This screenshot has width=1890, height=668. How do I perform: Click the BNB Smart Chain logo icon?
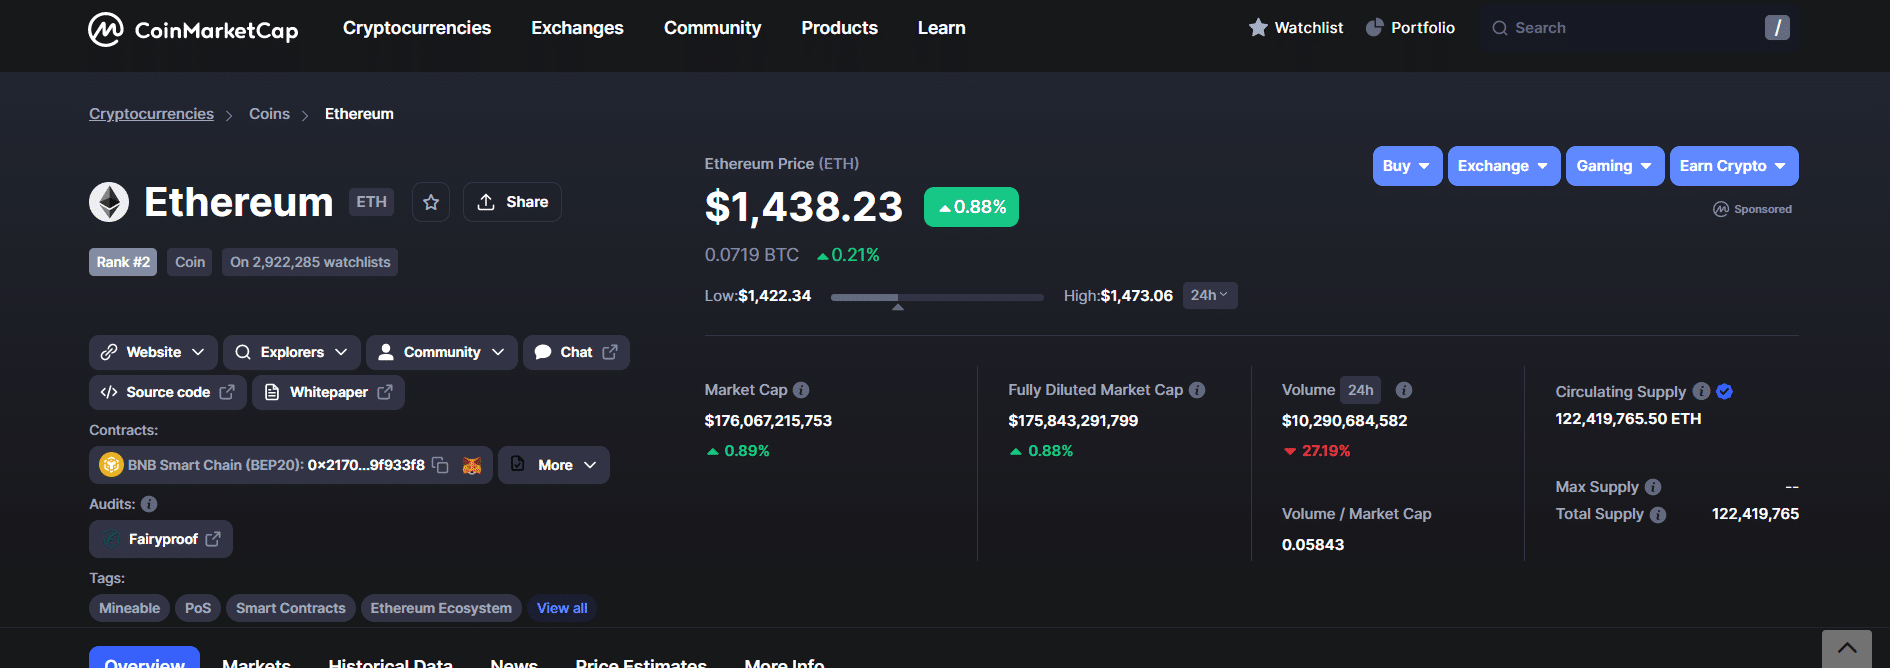(x=111, y=465)
